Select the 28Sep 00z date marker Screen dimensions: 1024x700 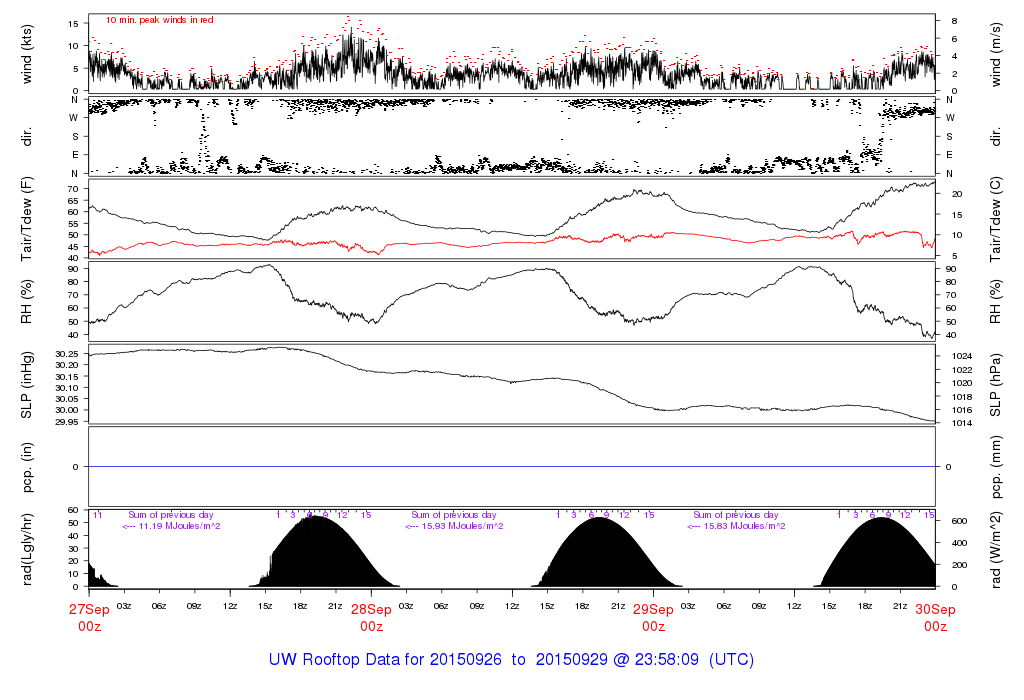[x=371, y=616]
